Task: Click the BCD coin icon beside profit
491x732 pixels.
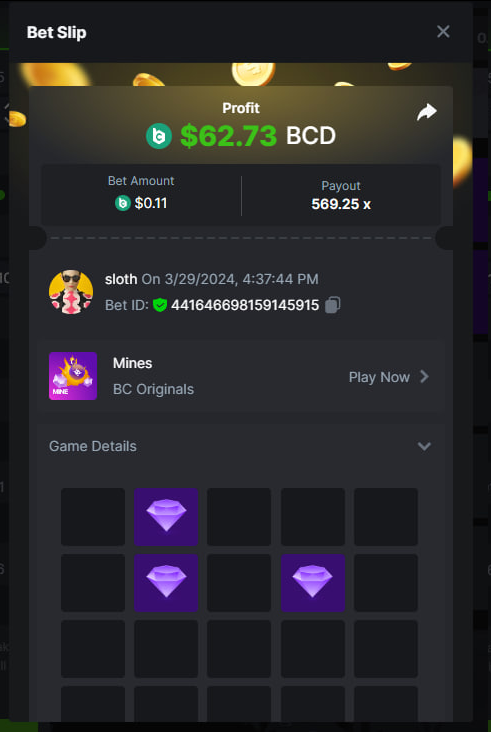Action: [x=159, y=136]
